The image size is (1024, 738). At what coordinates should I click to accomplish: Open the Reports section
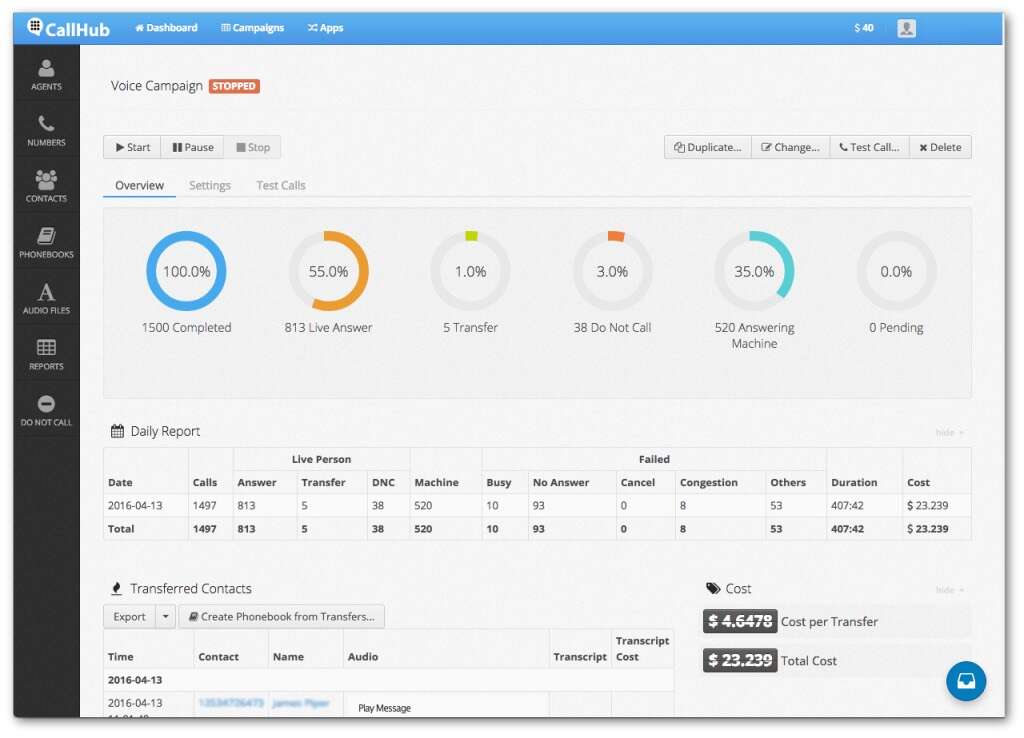[46, 352]
